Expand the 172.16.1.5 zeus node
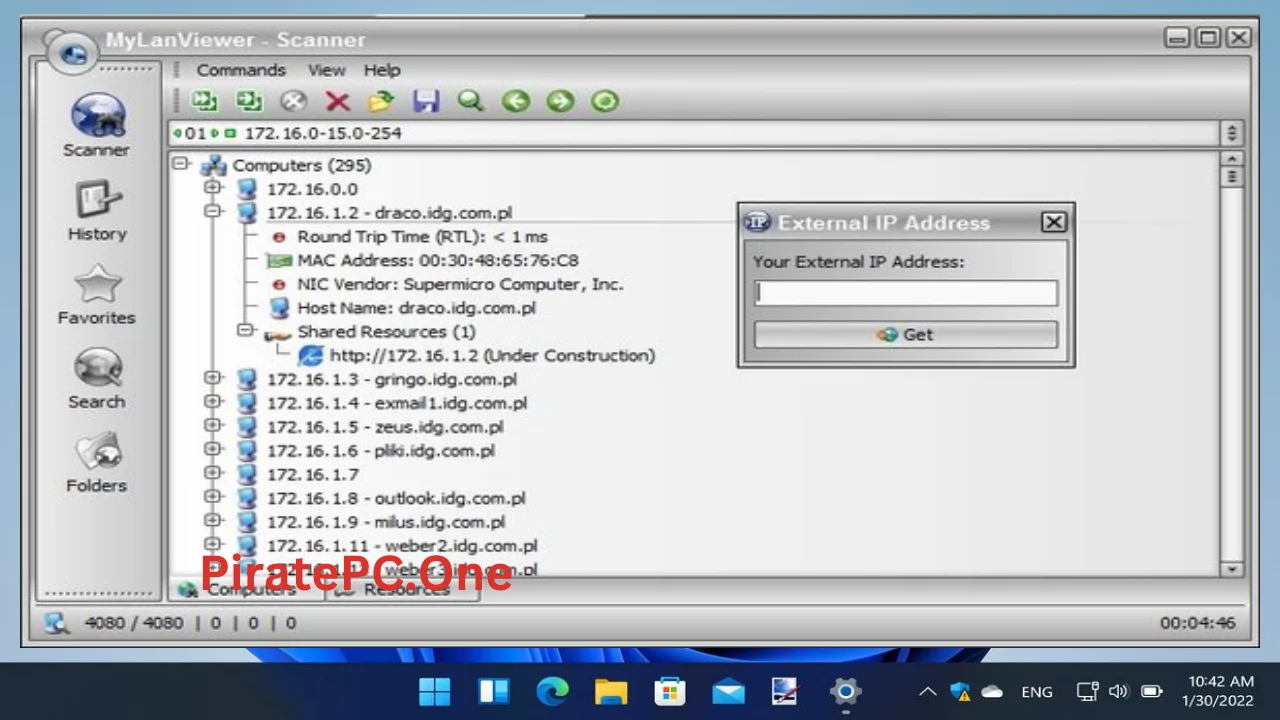Image resolution: width=1280 pixels, height=720 pixels. tap(212, 425)
